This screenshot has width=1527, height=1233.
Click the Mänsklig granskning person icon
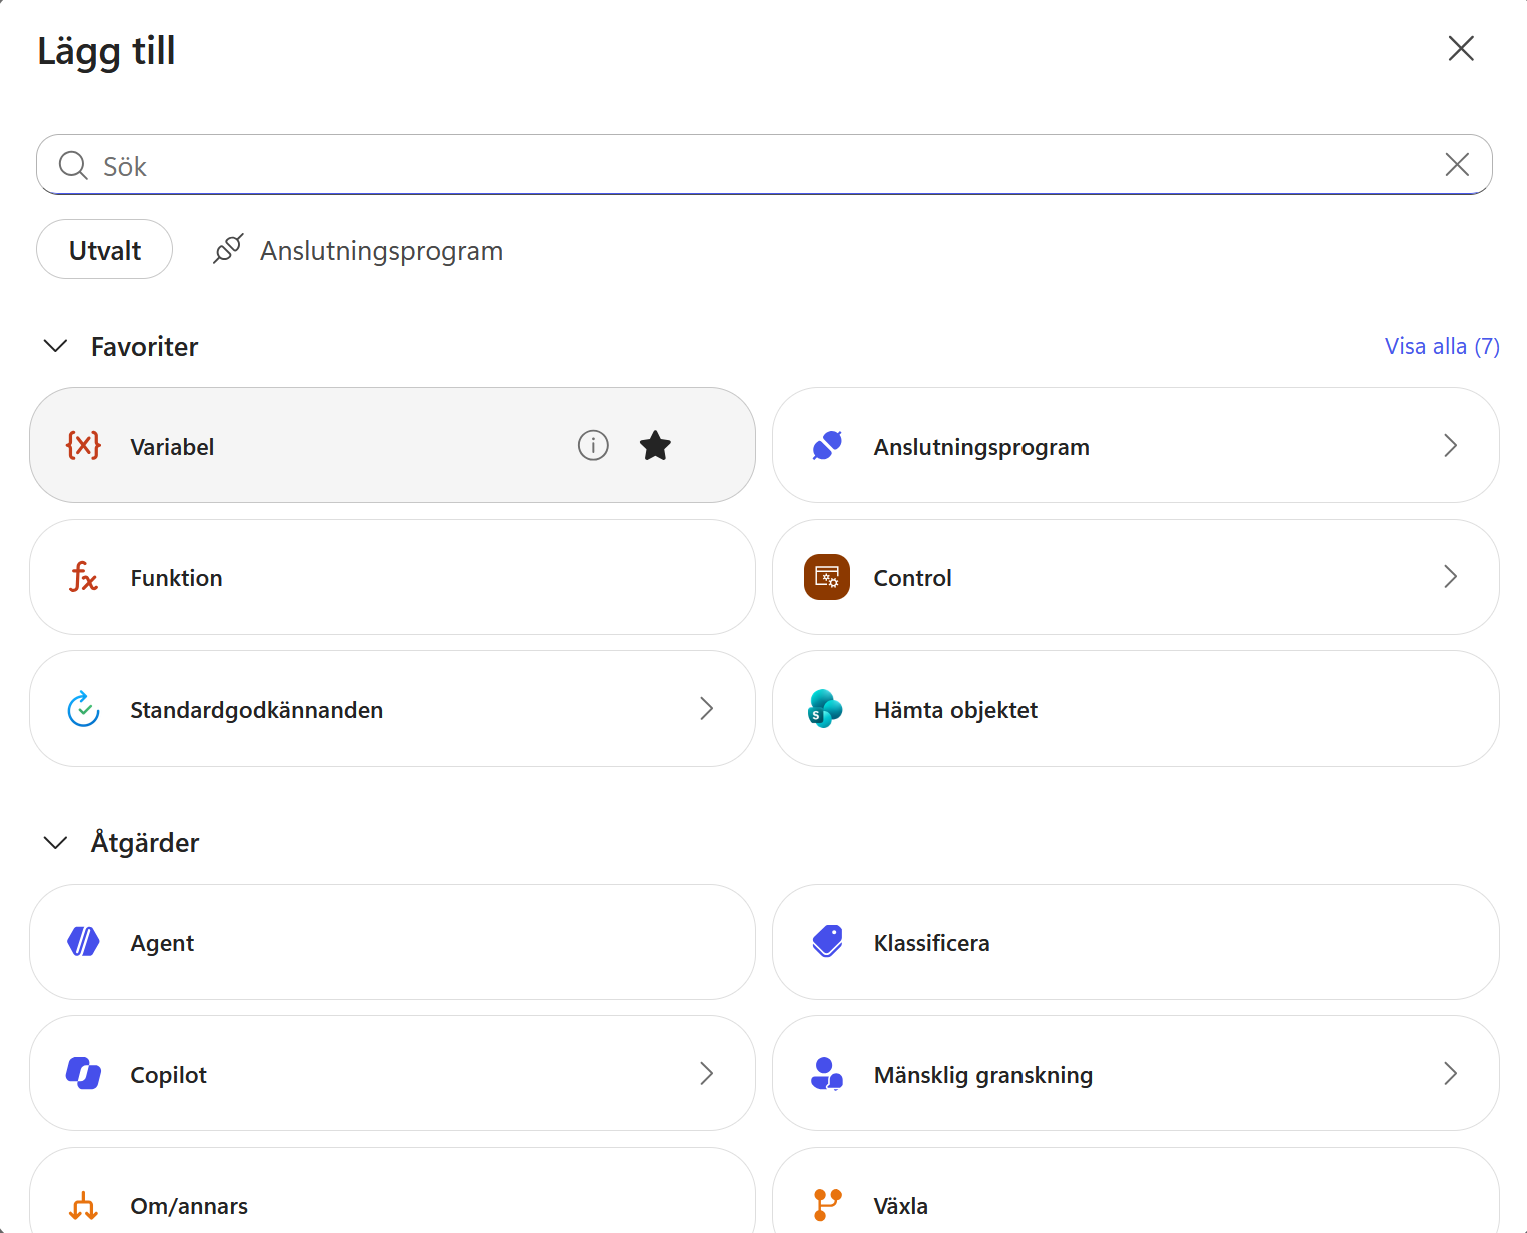(x=827, y=1073)
